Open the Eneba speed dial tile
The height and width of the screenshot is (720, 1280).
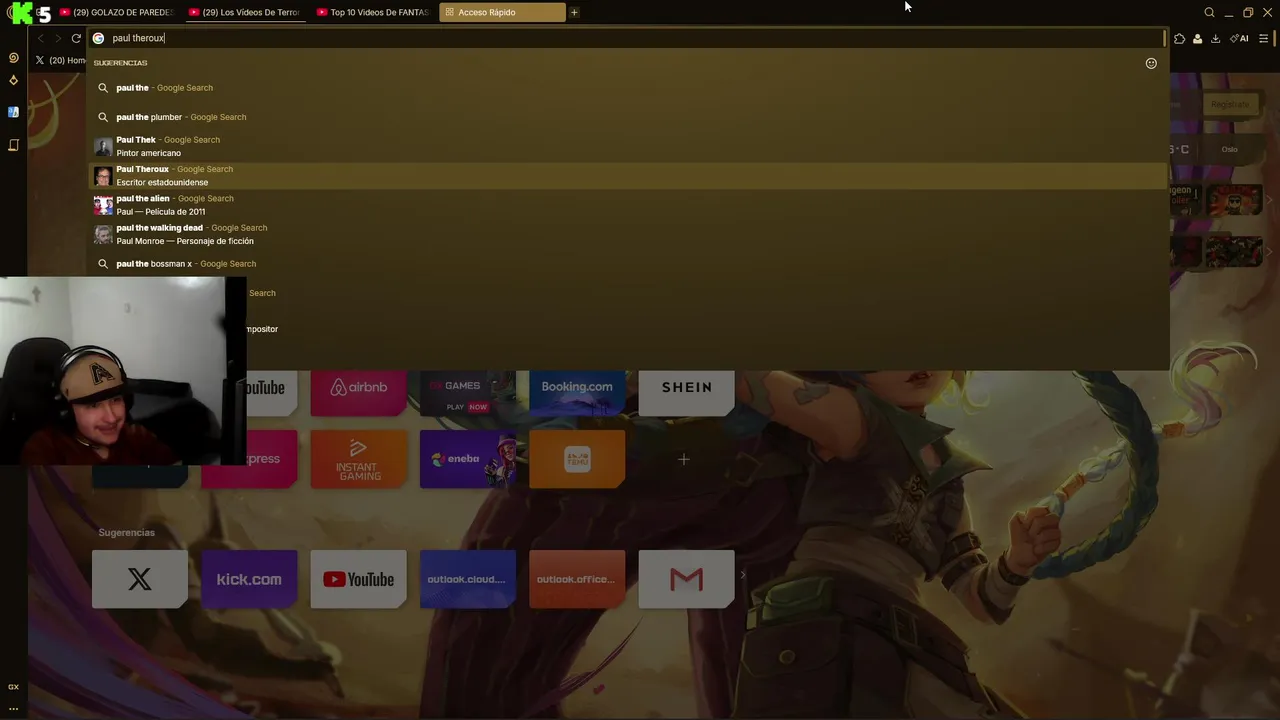tap(468, 459)
